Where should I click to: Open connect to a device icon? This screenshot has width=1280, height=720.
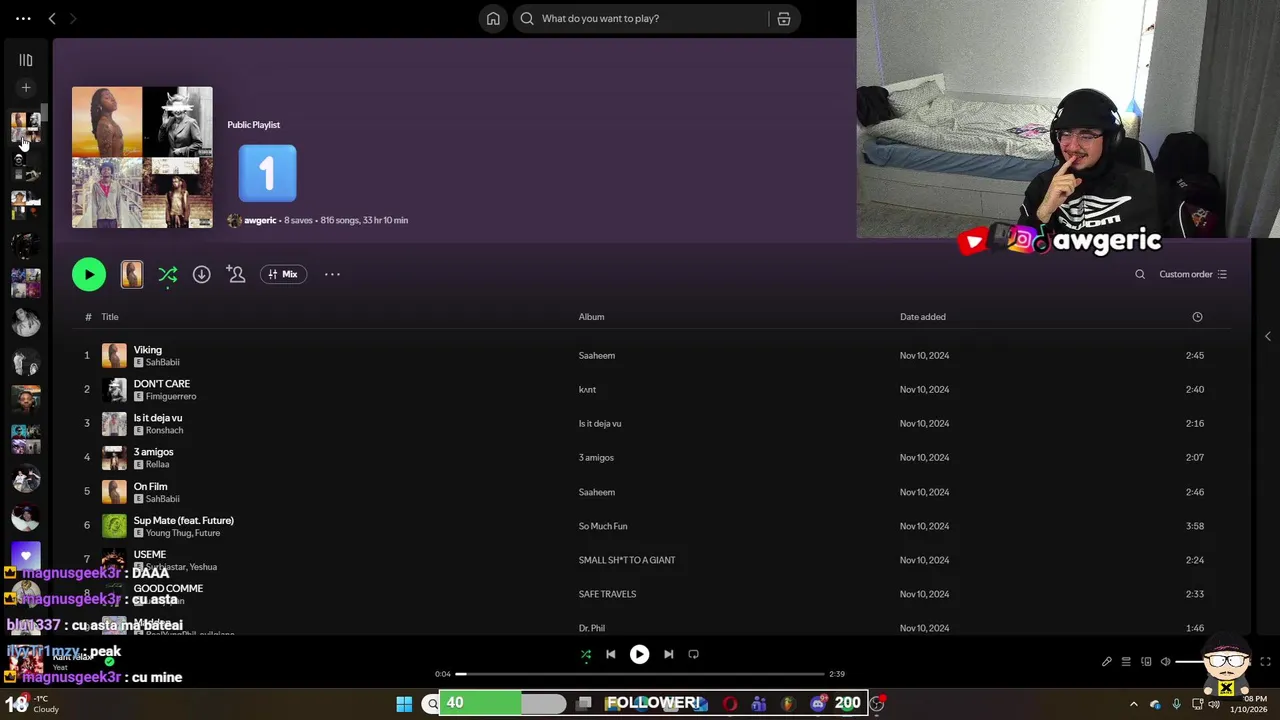pyautogui.click(x=1146, y=662)
